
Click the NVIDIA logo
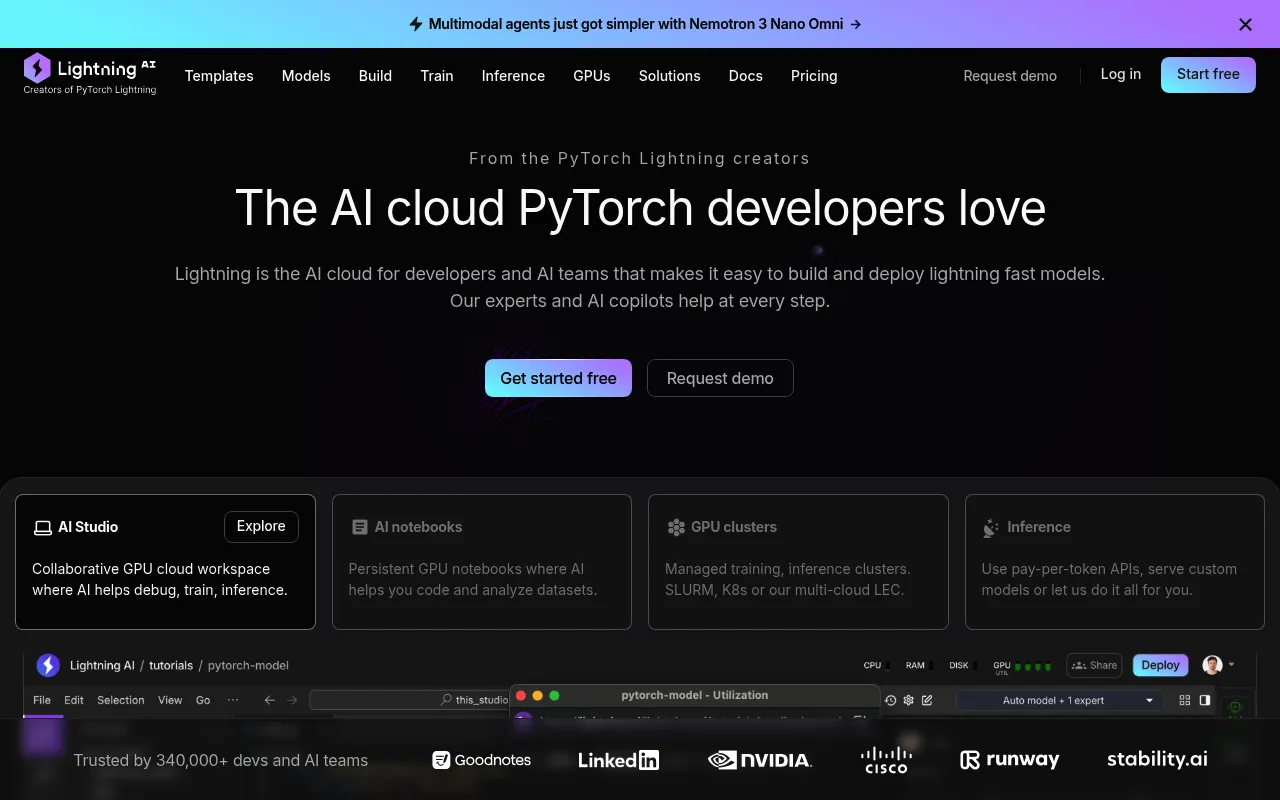coord(760,760)
